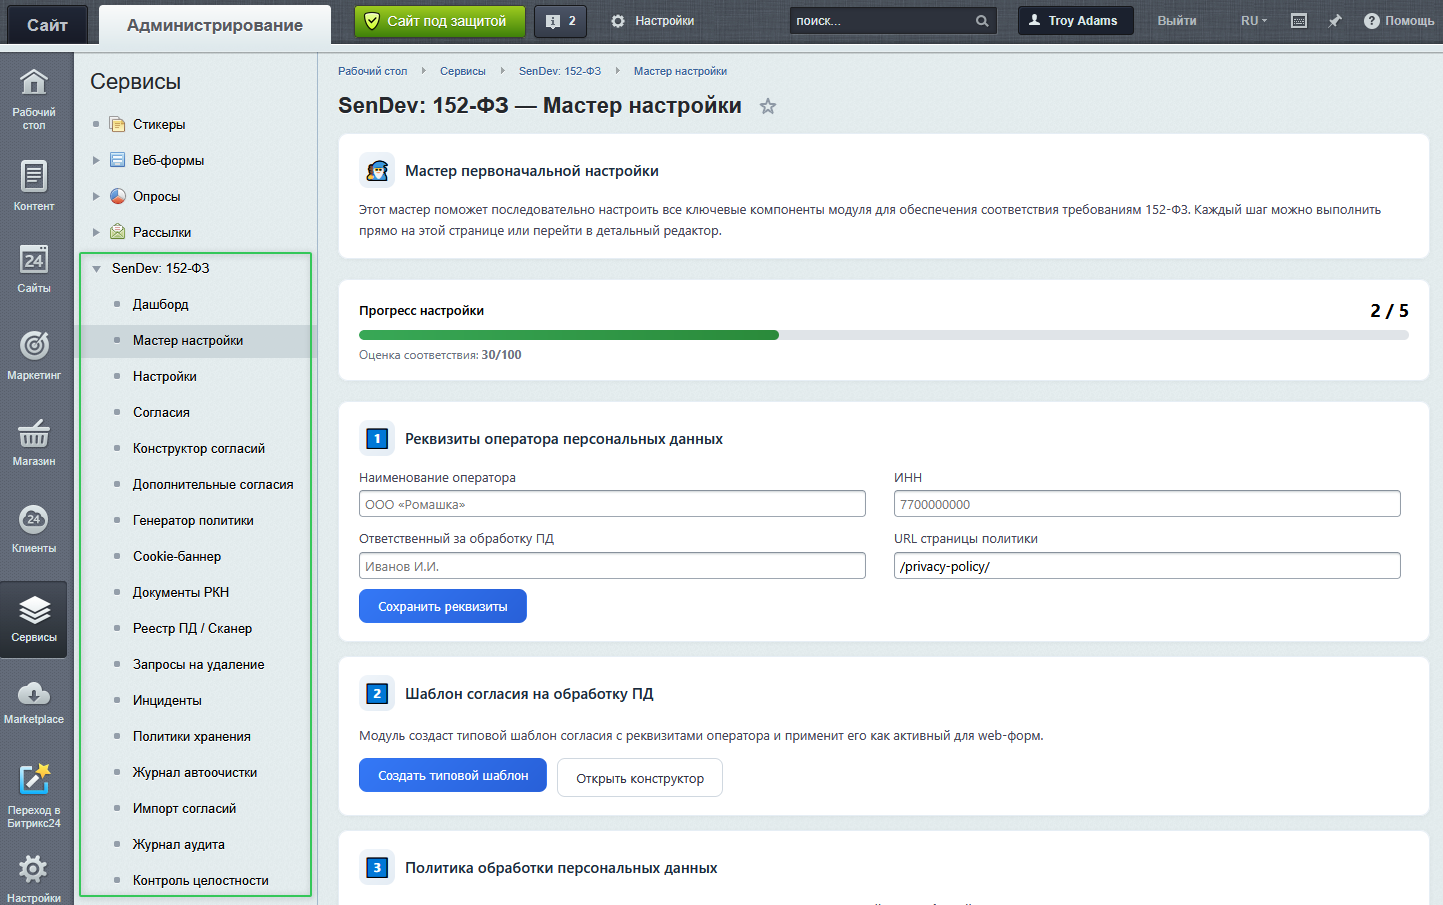The width and height of the screenshot is (1443, 905).
Task: Open the Сайты section icon
Action: (x=34, y=260)
